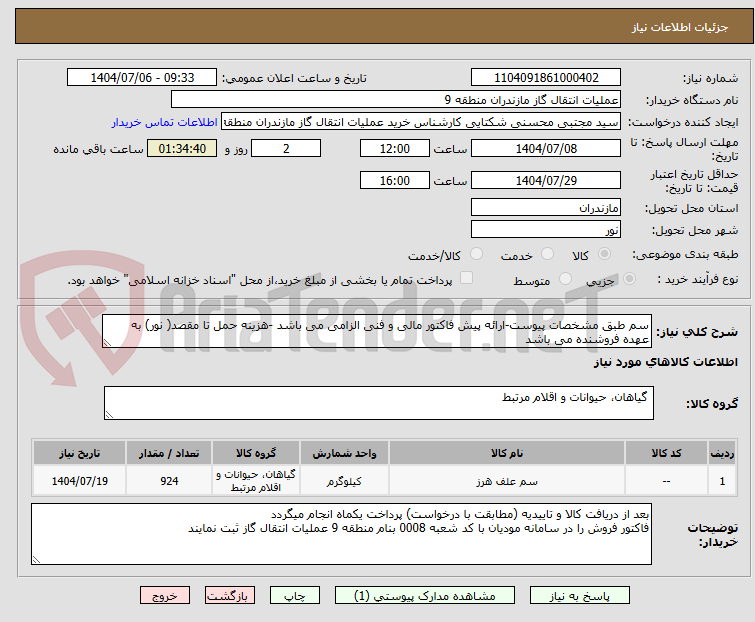Click the need date cell 1404/07/19
This screenshot has height=622, width=755.
coord(79,481)
